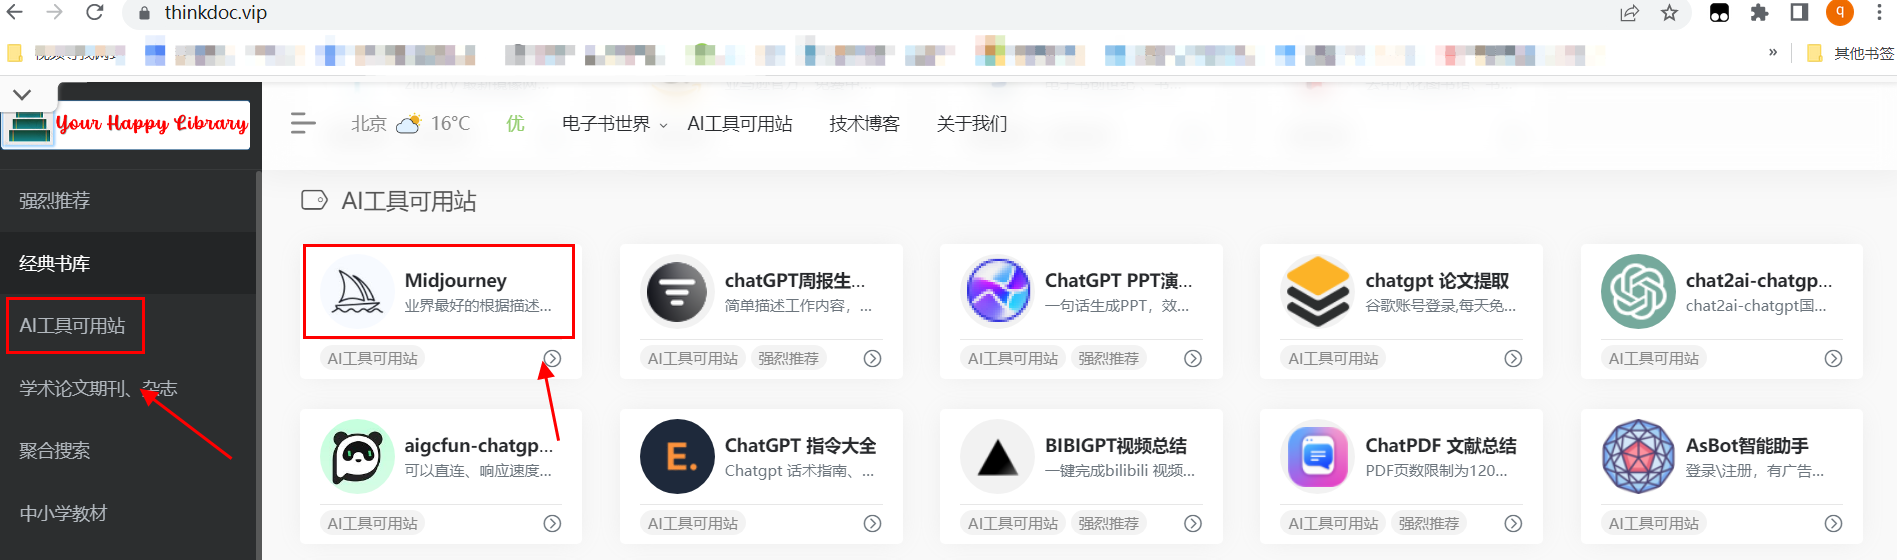Click 强烈推荐 tag on ChatPDF 文献总结 card
Screen dimensions: 1897x560
pyautogui.click(x=1428, y=523)
